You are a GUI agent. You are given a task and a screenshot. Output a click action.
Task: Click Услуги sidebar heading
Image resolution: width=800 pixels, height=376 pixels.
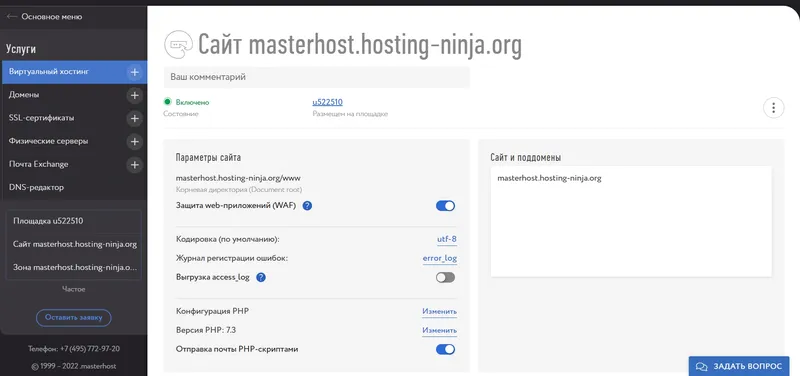[x=21, y=49]
